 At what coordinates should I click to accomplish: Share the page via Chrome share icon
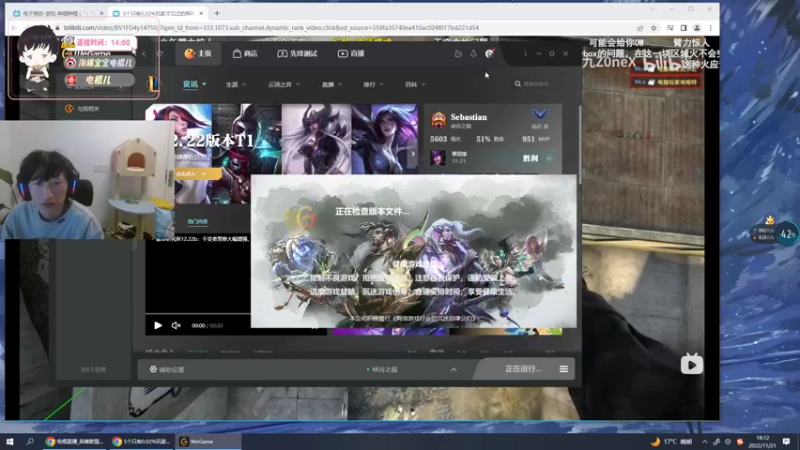pos(640,28)
